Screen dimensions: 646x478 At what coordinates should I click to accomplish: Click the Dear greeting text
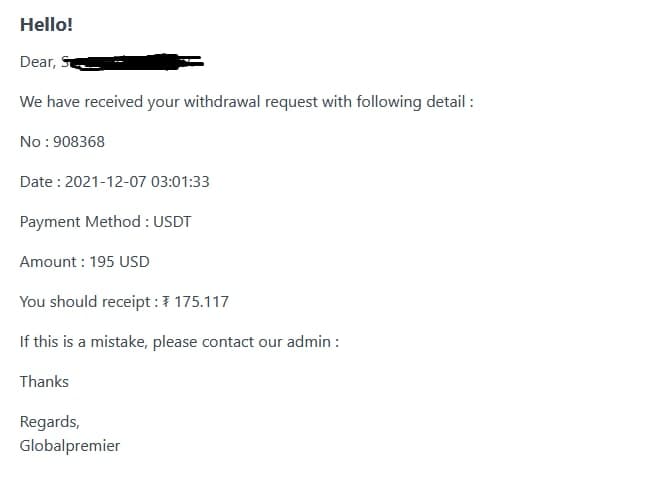click(37, 62)
